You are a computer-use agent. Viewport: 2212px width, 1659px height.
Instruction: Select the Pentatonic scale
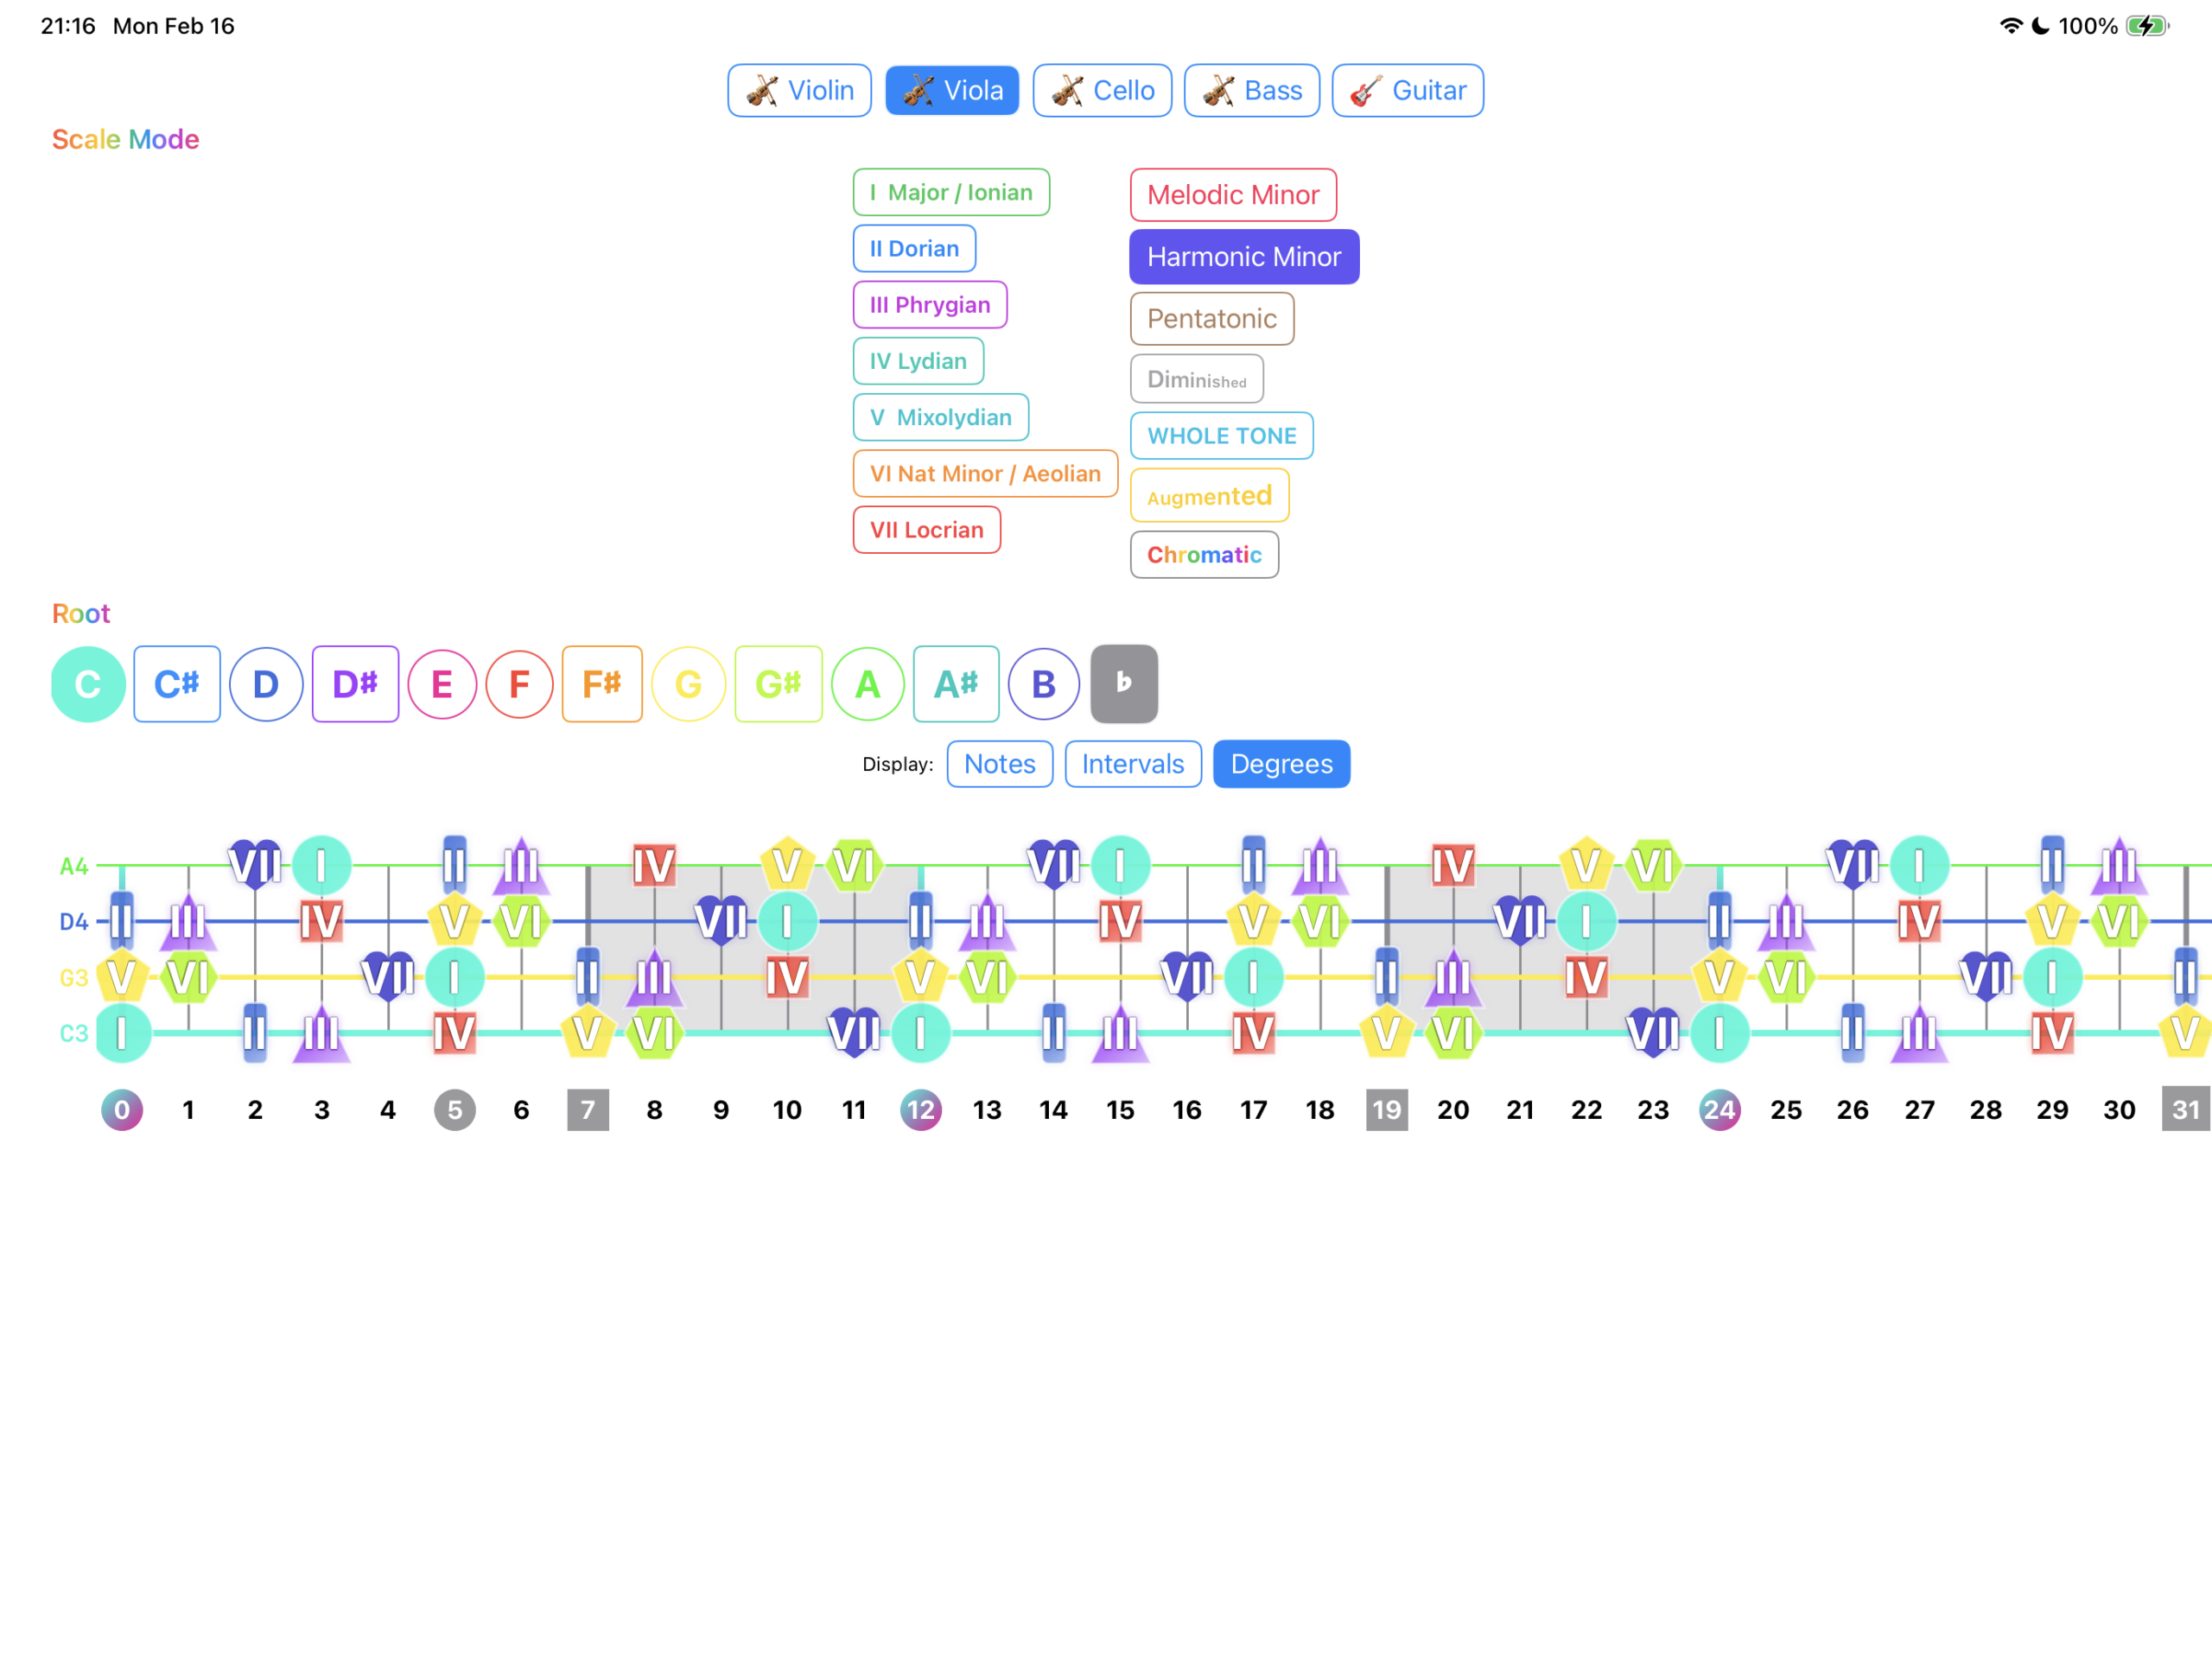click(x=1212, y=318)
